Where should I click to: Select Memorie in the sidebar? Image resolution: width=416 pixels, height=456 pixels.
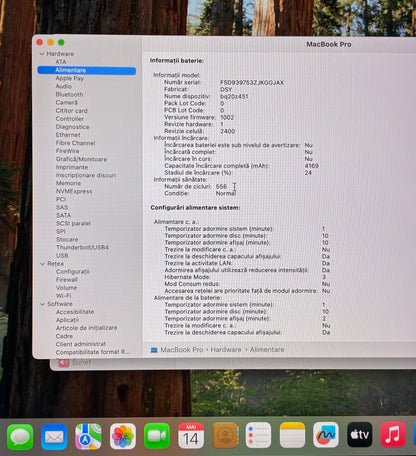pos(68,183)
